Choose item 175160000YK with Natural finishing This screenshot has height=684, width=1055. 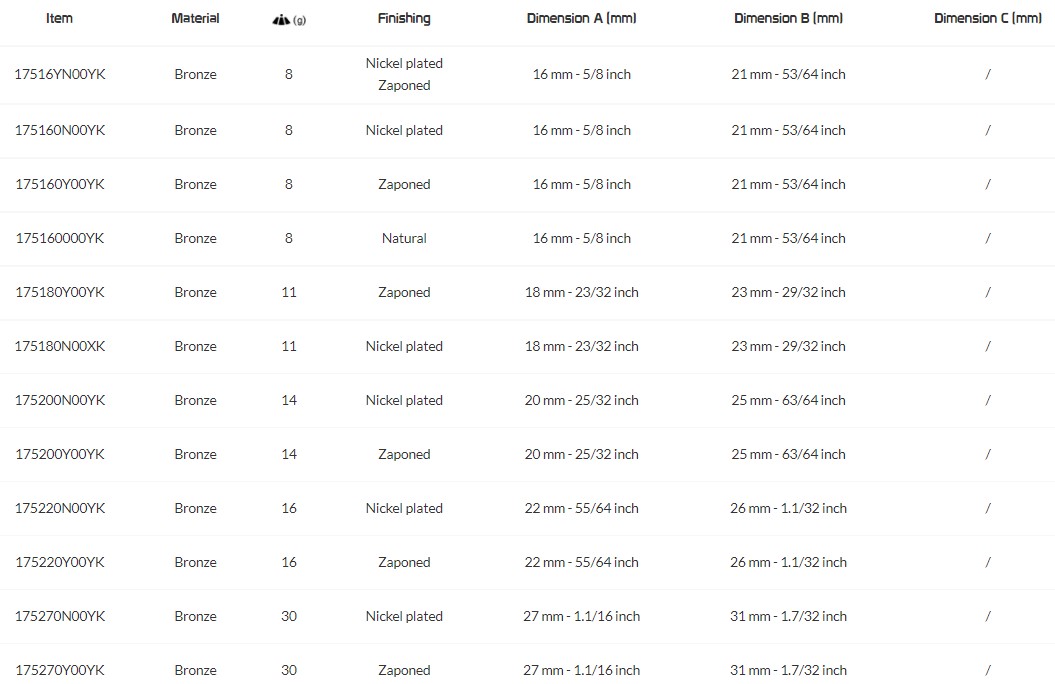coord(60,238)
